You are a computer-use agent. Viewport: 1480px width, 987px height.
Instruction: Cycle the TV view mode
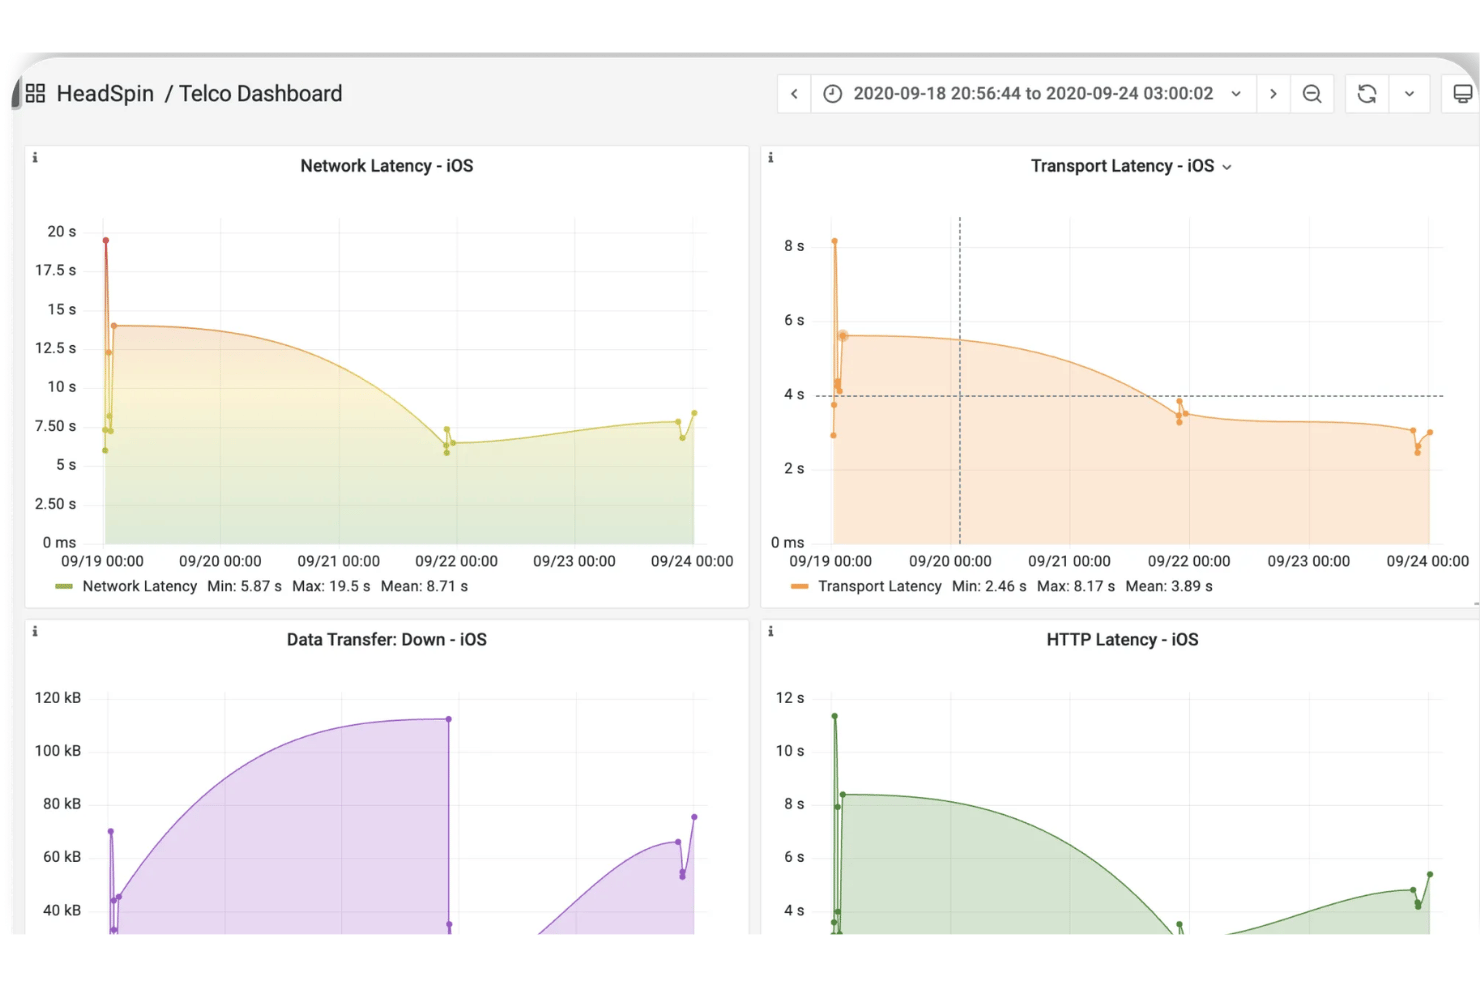click(x=1462, y=94)
